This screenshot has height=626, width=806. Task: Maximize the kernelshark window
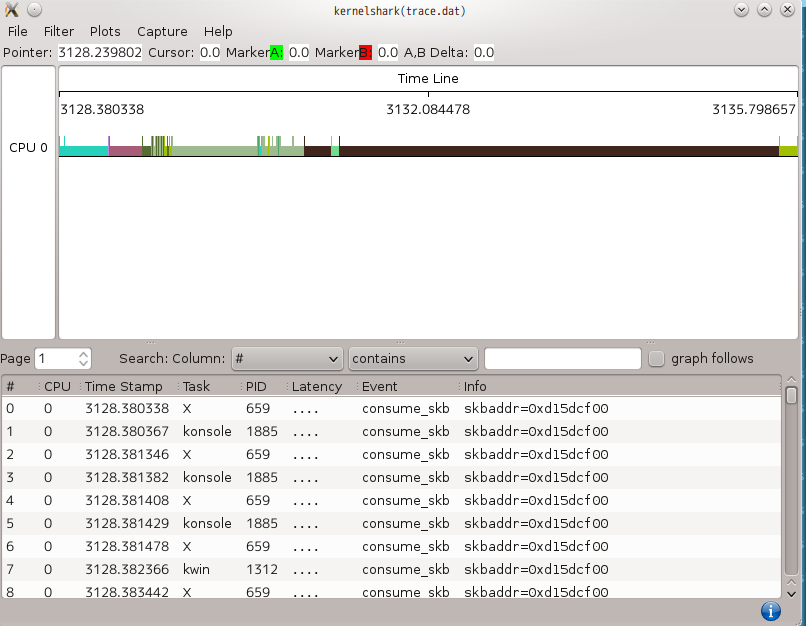click(764, 9)
